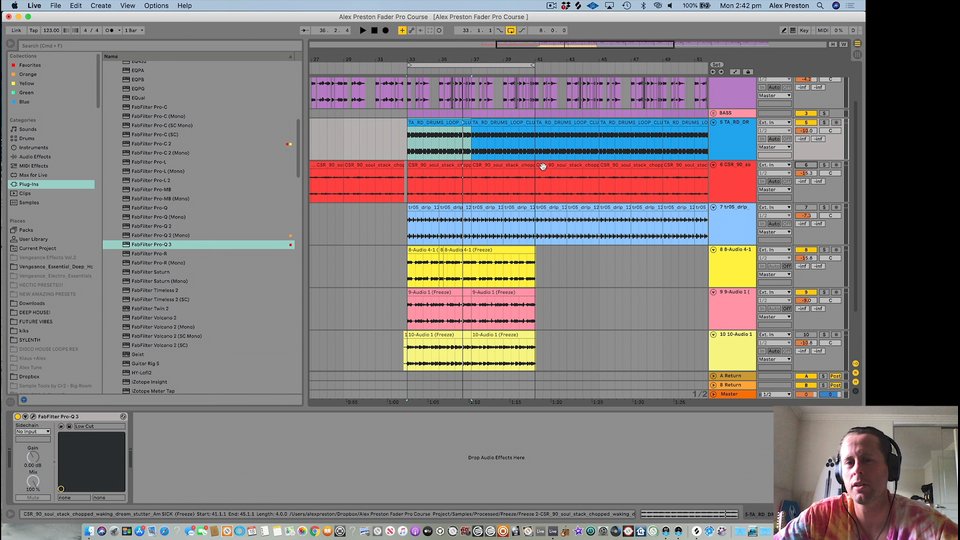The width and height of the screenshot is (960, 540).
Task: Open the Instruments category
Action: pos(33,148)
